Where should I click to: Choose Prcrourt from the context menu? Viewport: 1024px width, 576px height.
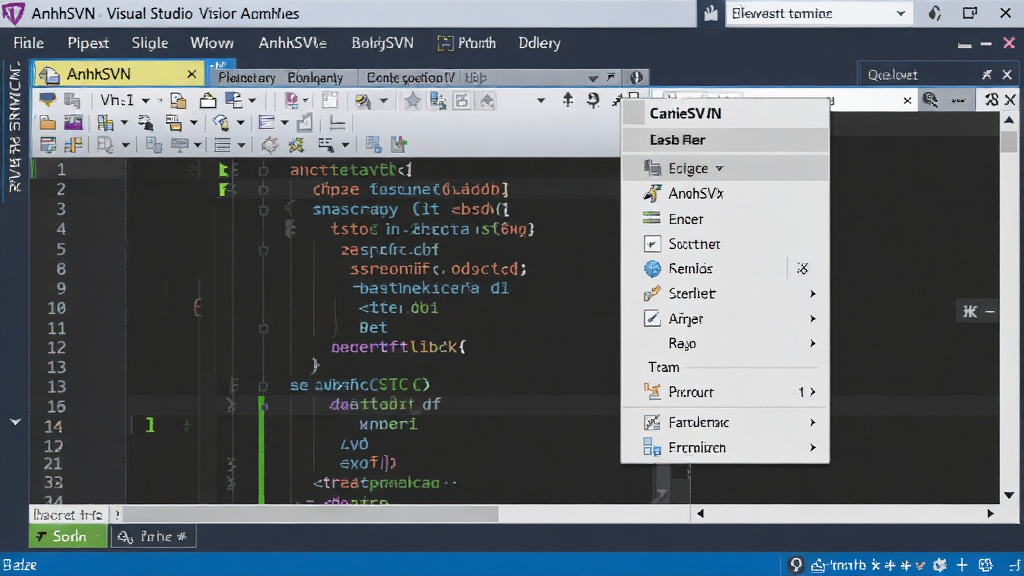point(725,392)
